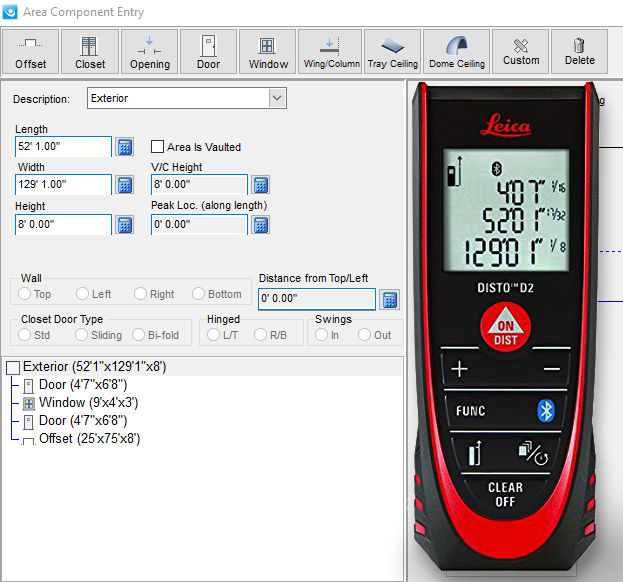This screenshot has height=582, width=623.
Task: Click the Height input field
Action: (x=64, y=224)
